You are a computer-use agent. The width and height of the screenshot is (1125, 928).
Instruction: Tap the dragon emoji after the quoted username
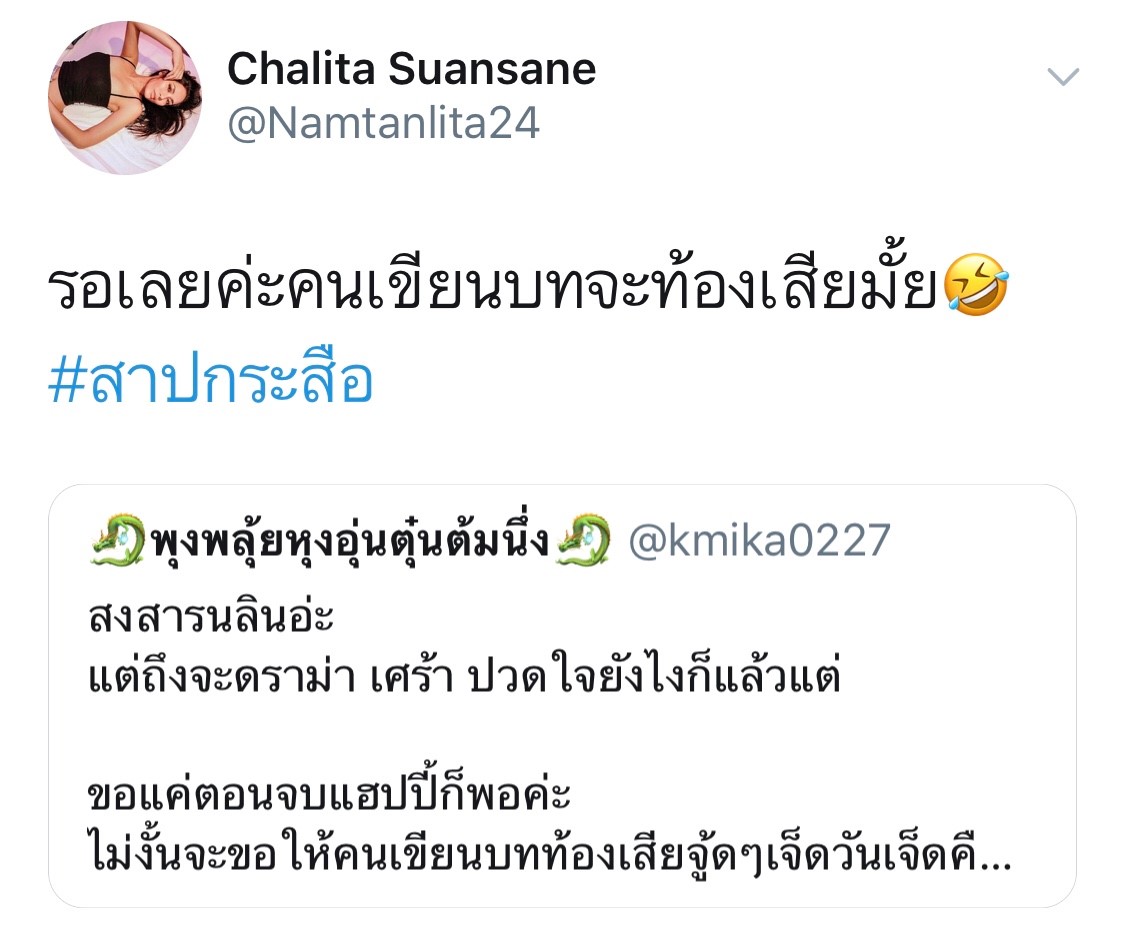(584, 540)
